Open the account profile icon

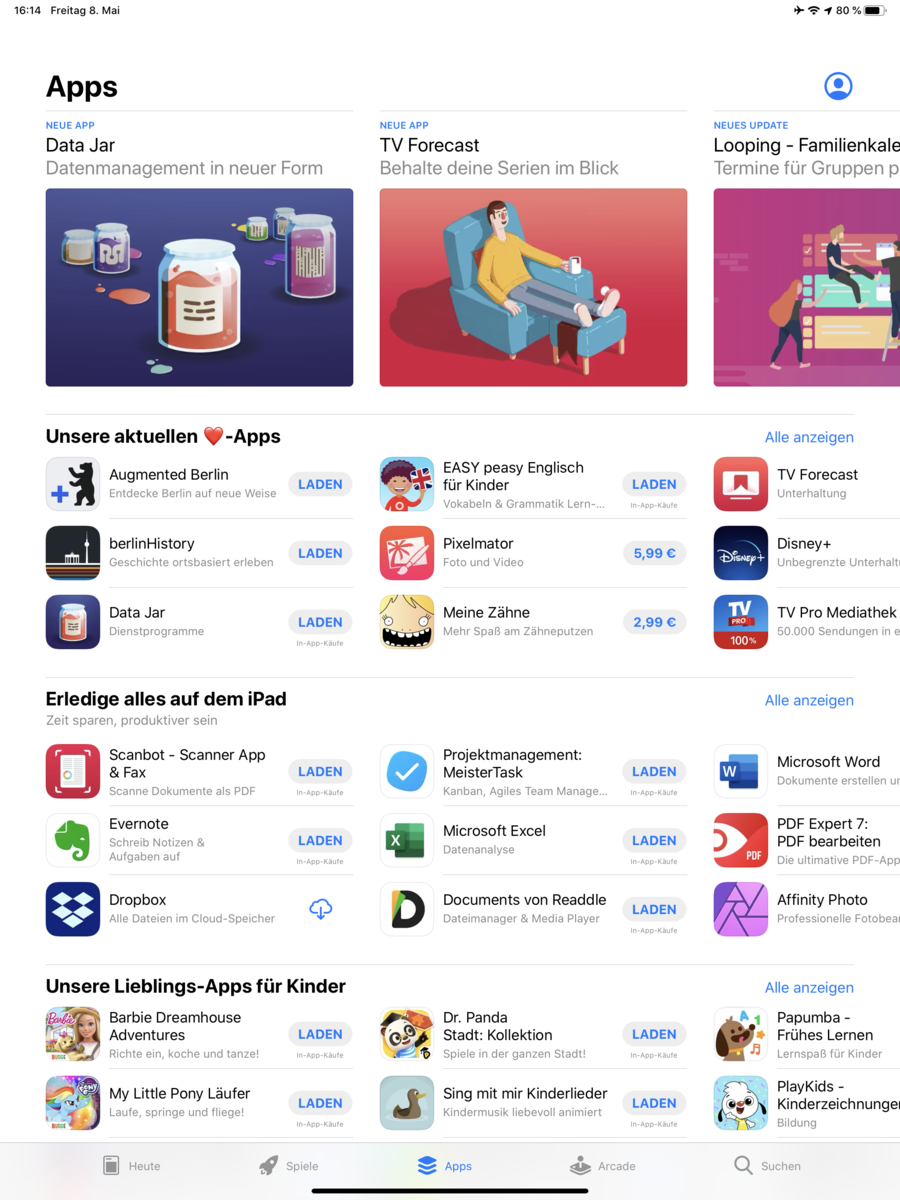coord(838,86)
